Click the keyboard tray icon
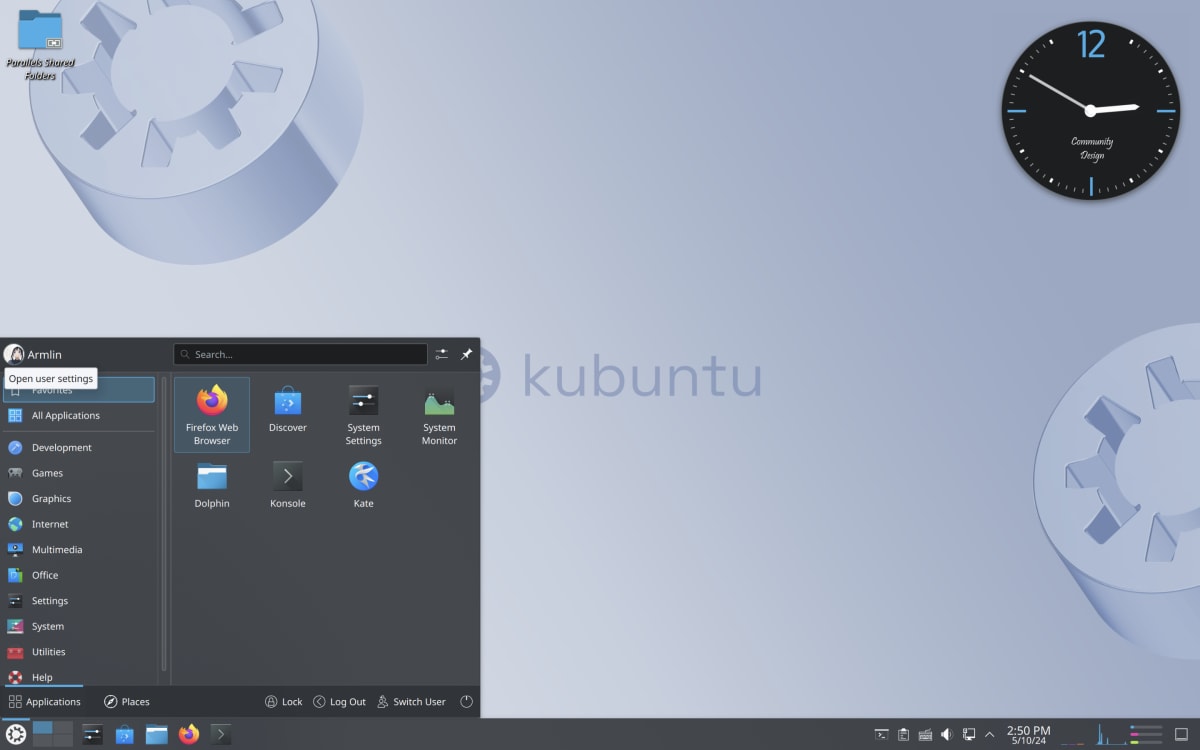Viewport: 1200px width, 750px height. point(925,735)
